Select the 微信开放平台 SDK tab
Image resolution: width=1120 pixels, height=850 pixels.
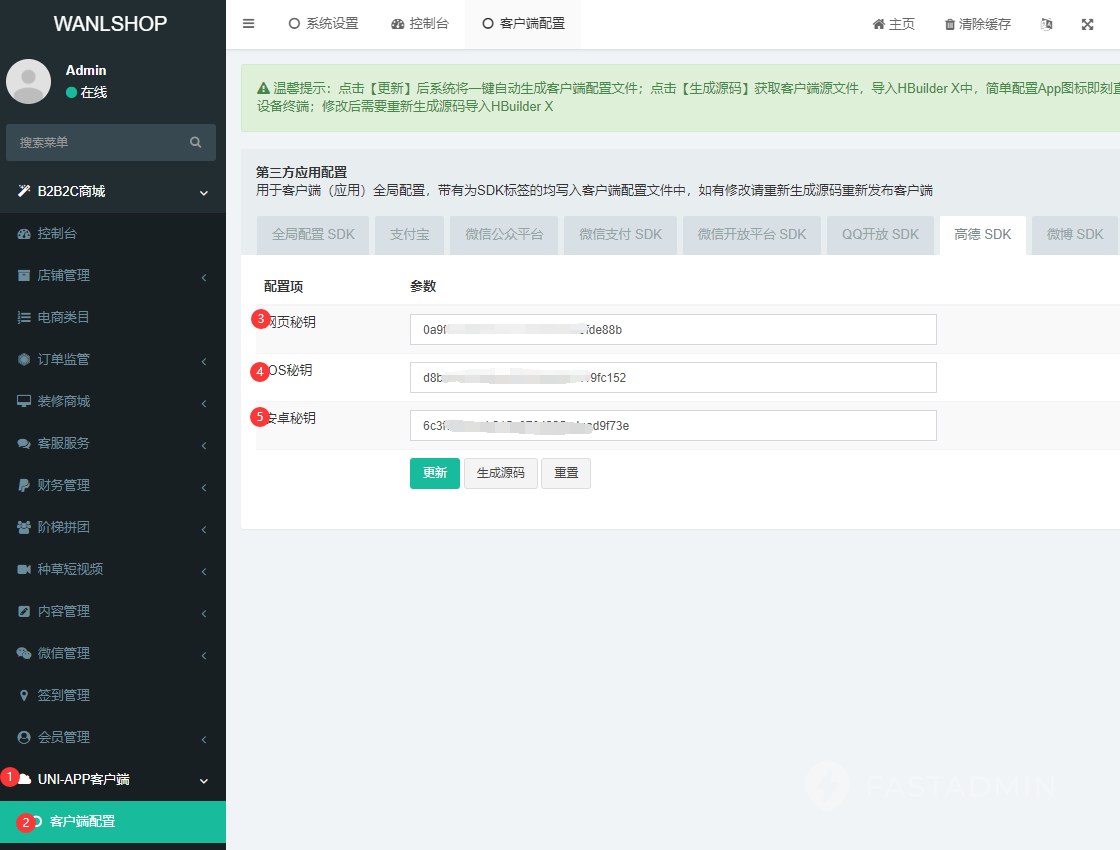[751, 234]
